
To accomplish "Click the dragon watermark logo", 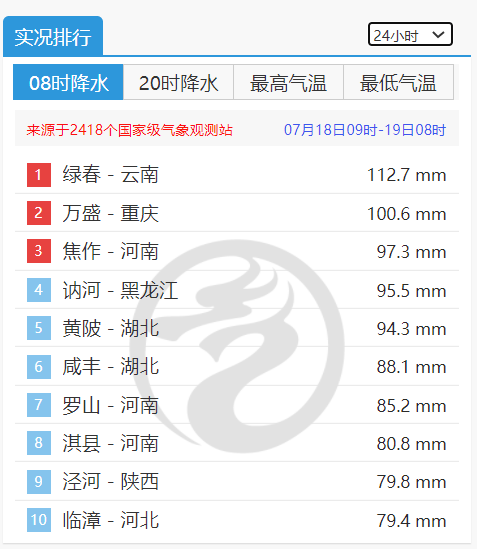I will click(x=237, y=346).
